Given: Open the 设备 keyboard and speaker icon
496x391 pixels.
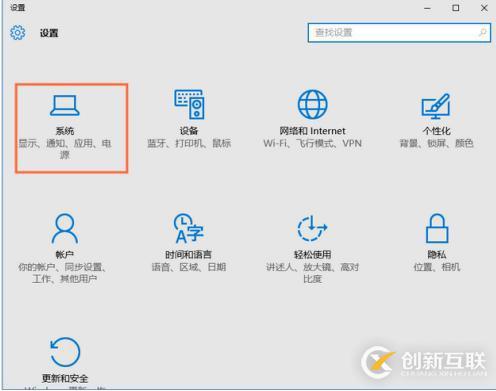Looking at the screenshot, I should pos(189,104).
